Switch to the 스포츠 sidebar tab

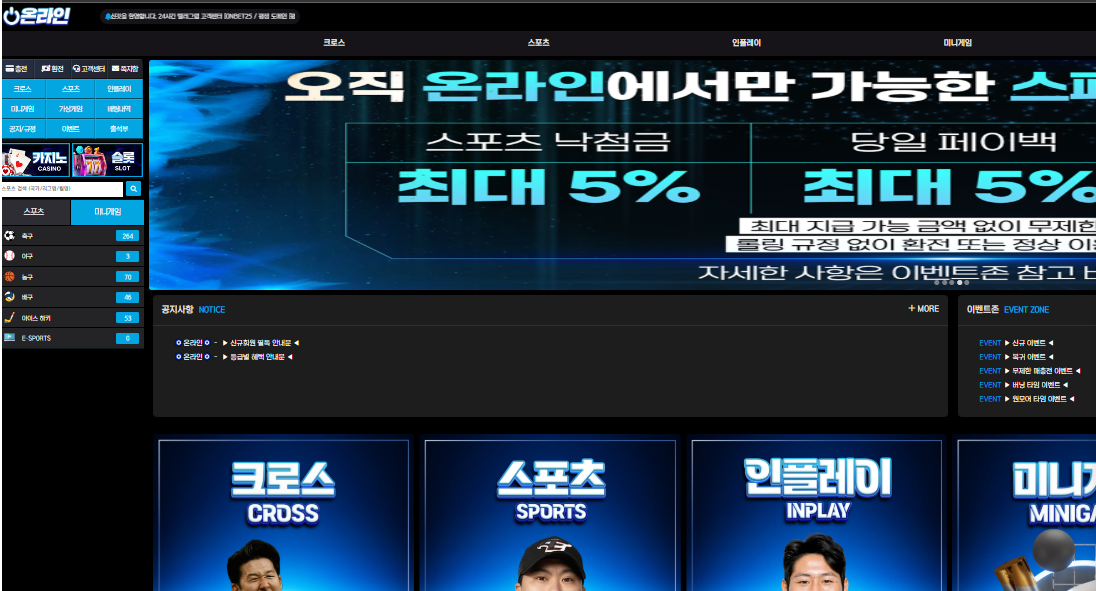click(x=35, y=212)
